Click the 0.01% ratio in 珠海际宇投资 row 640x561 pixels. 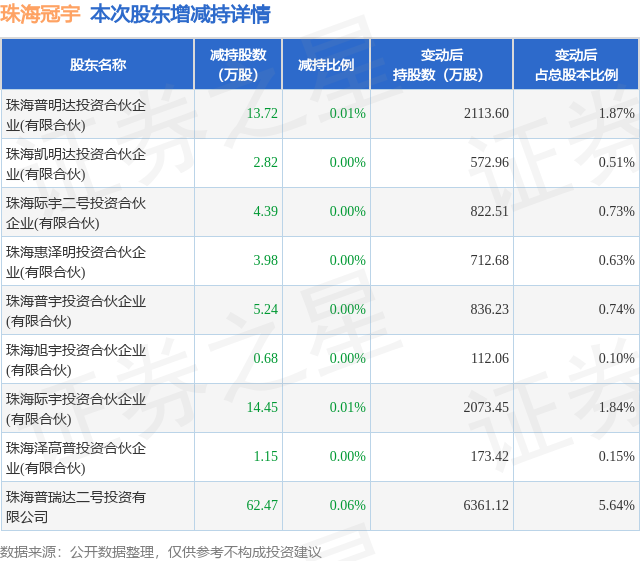click(x=347, y=407)
